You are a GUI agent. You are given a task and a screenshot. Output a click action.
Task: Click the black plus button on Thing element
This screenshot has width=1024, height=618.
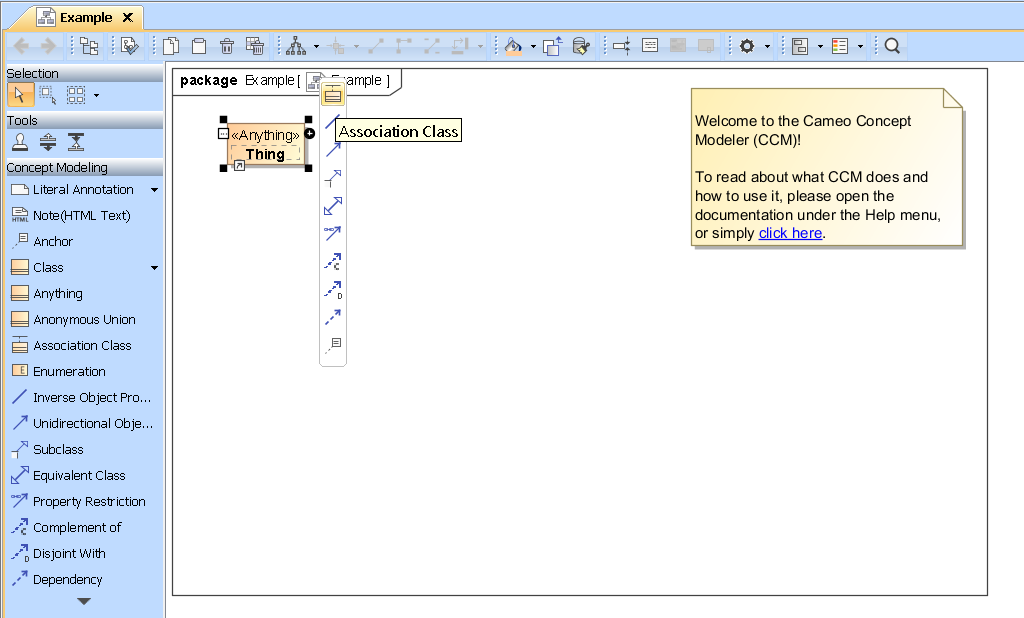[309, 134]
